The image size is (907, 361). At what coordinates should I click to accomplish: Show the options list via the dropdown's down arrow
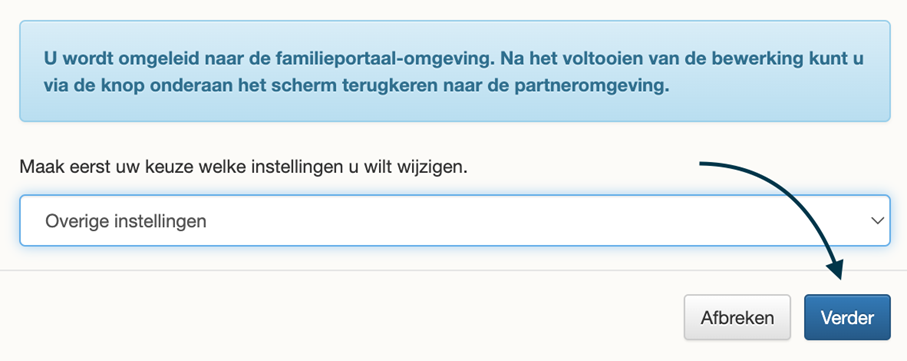click(x=877, y=220)
